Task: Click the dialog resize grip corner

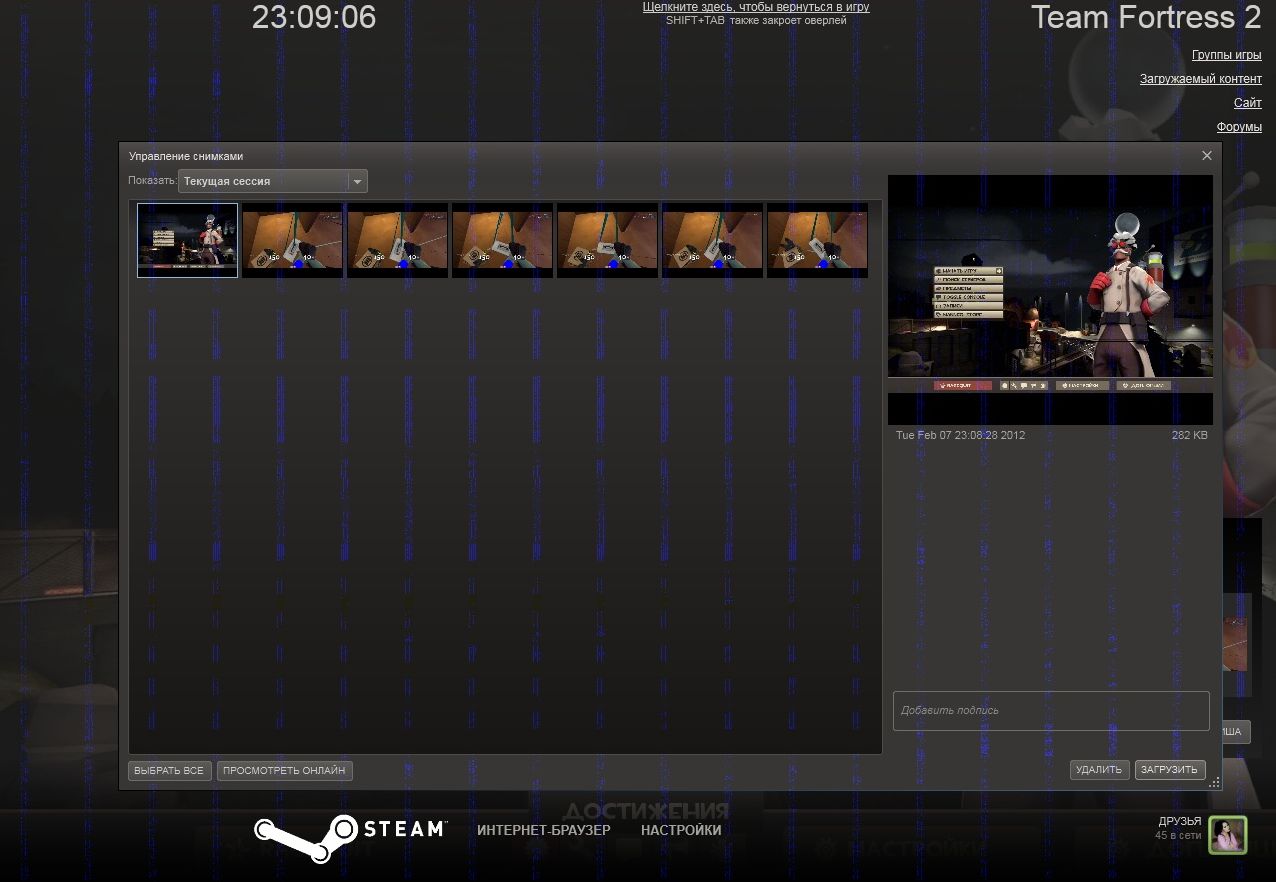Action: coord(1214,783)
